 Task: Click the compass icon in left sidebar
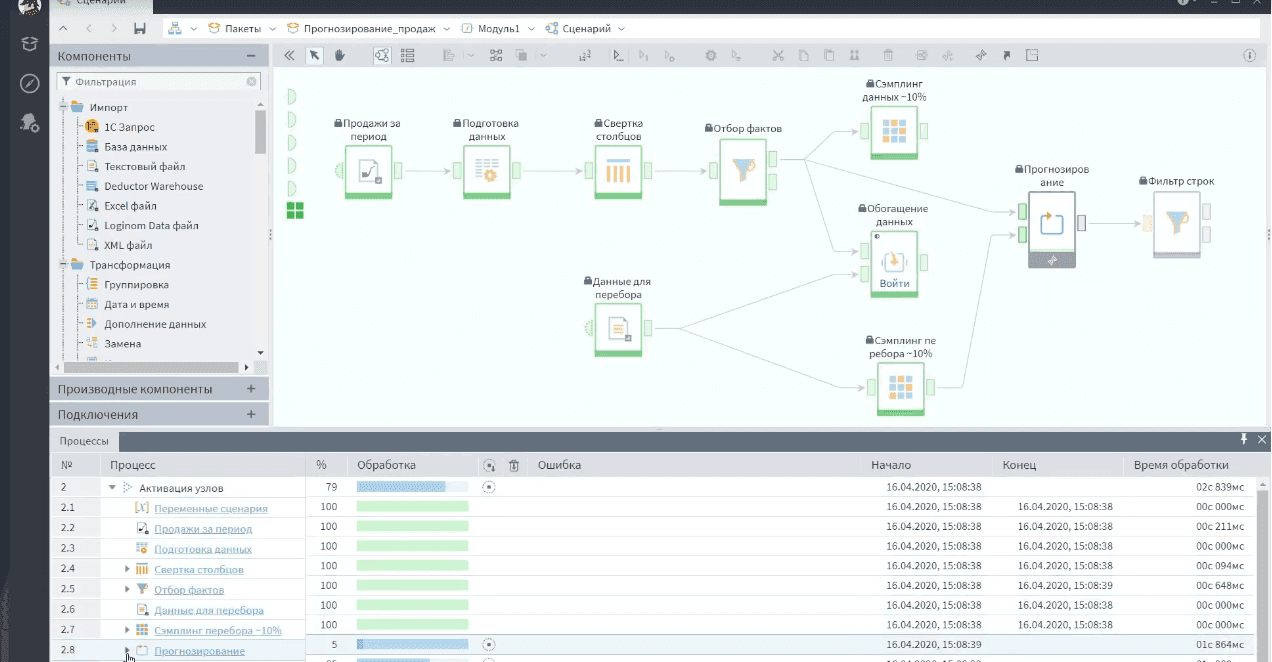click(x=30, y=82)
